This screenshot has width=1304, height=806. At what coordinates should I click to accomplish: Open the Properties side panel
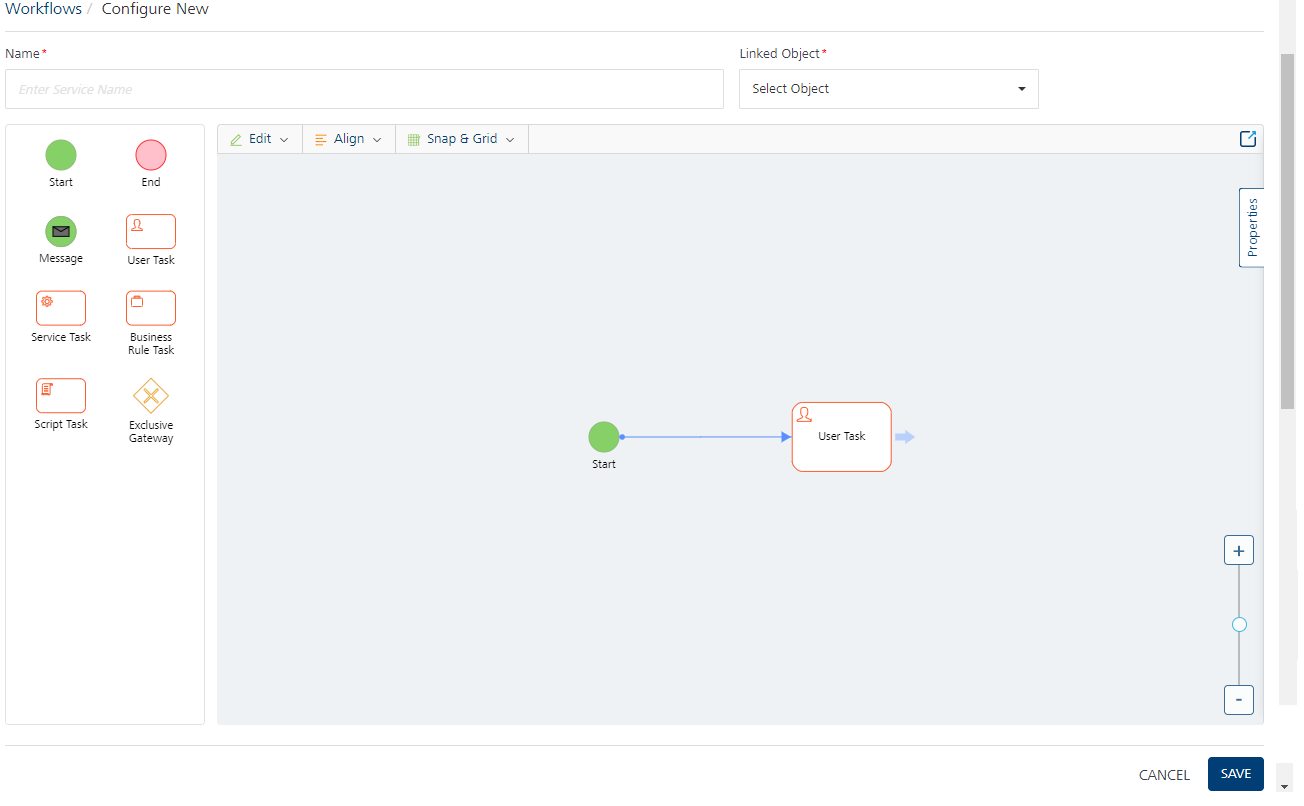coord(1251,227)
